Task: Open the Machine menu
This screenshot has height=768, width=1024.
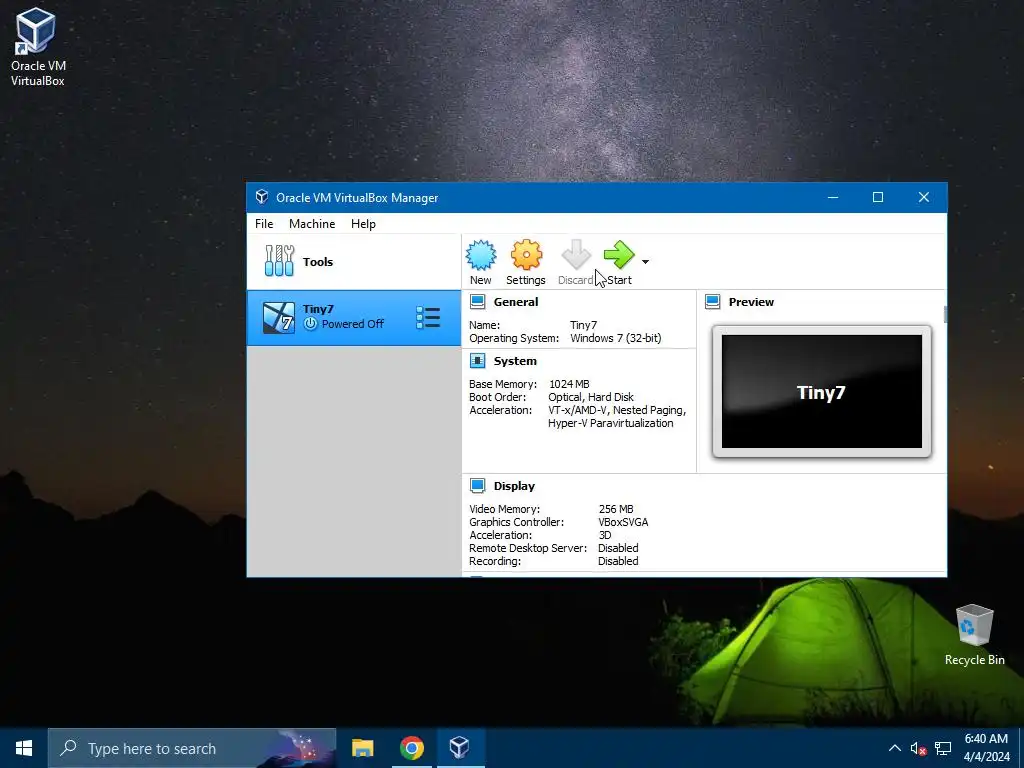Action: (312, 224)
